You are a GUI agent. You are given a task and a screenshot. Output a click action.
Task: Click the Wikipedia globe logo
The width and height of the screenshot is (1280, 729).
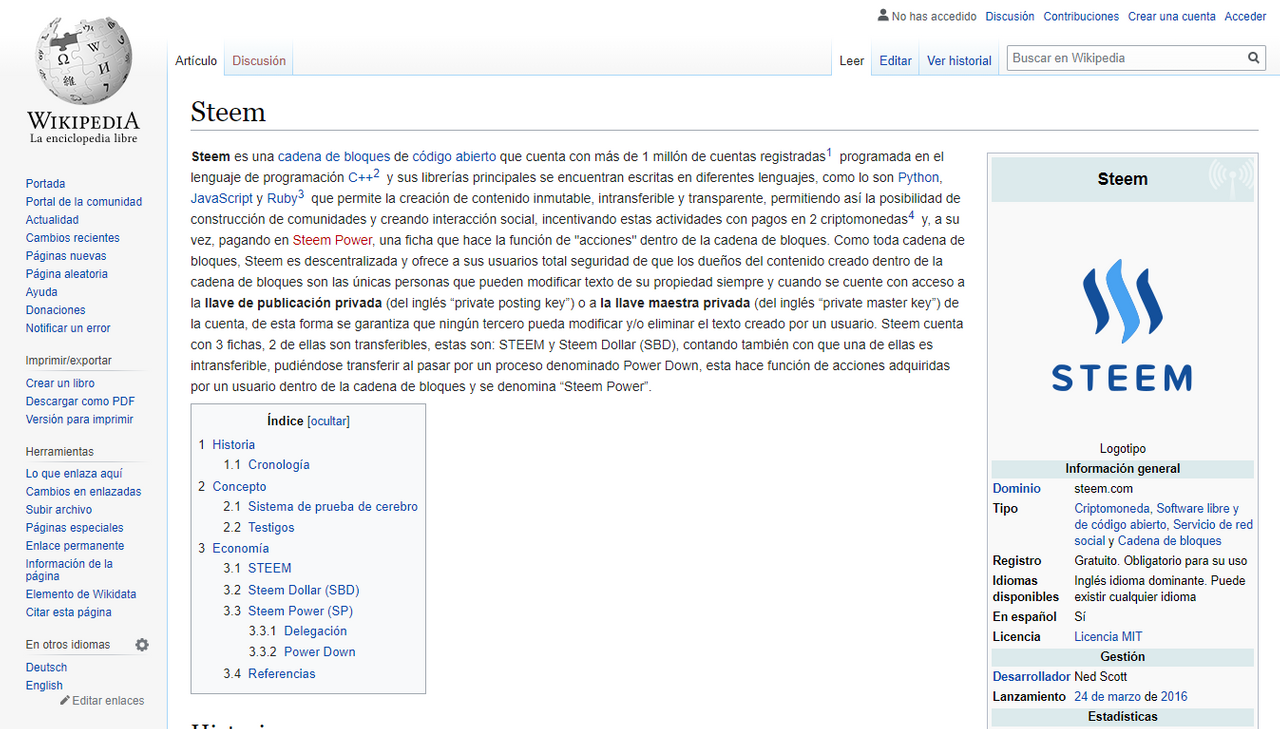pos(83,59)
